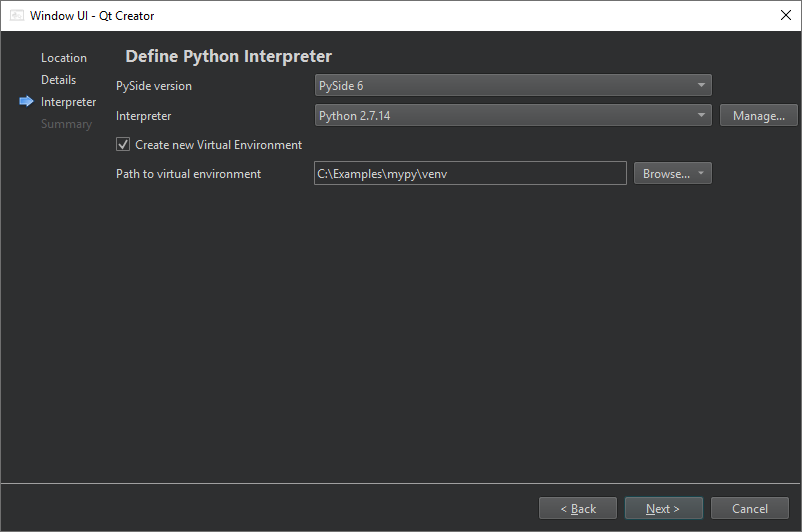This screenshot has height=532, width=802.
Task: Close the Window UI wizard dialog
Action: (784, 16)
